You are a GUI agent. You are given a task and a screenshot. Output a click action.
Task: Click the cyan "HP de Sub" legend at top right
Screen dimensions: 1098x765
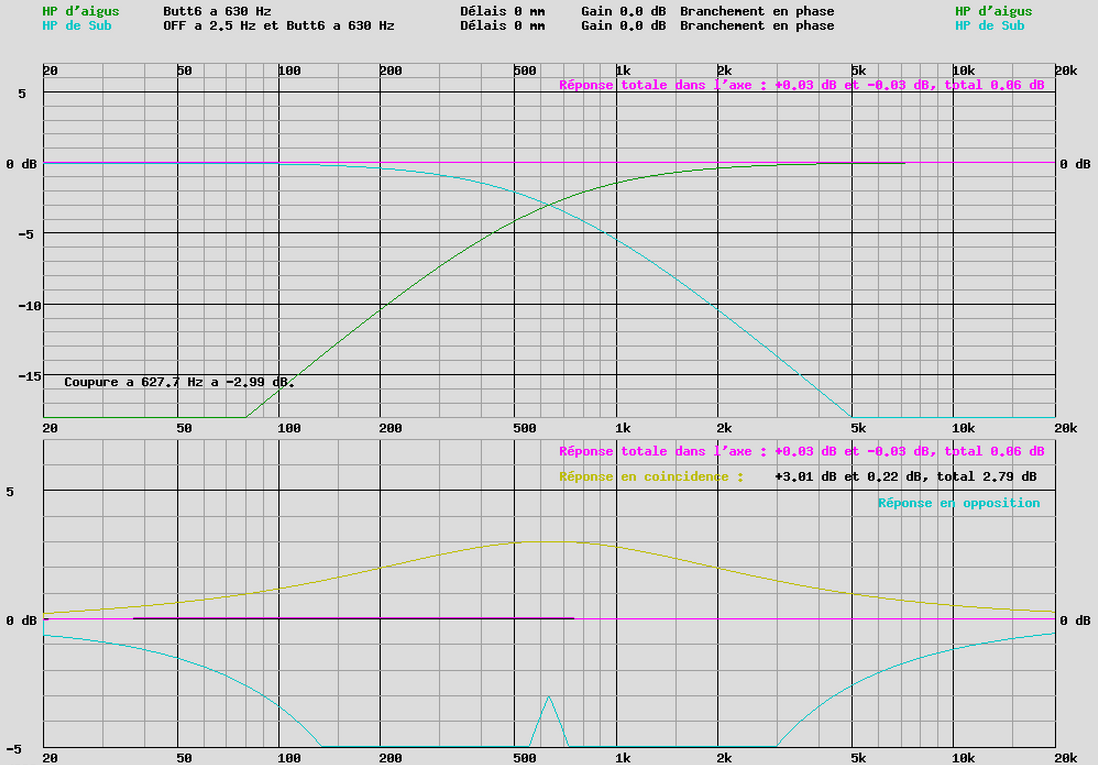[x=989, y=26]
